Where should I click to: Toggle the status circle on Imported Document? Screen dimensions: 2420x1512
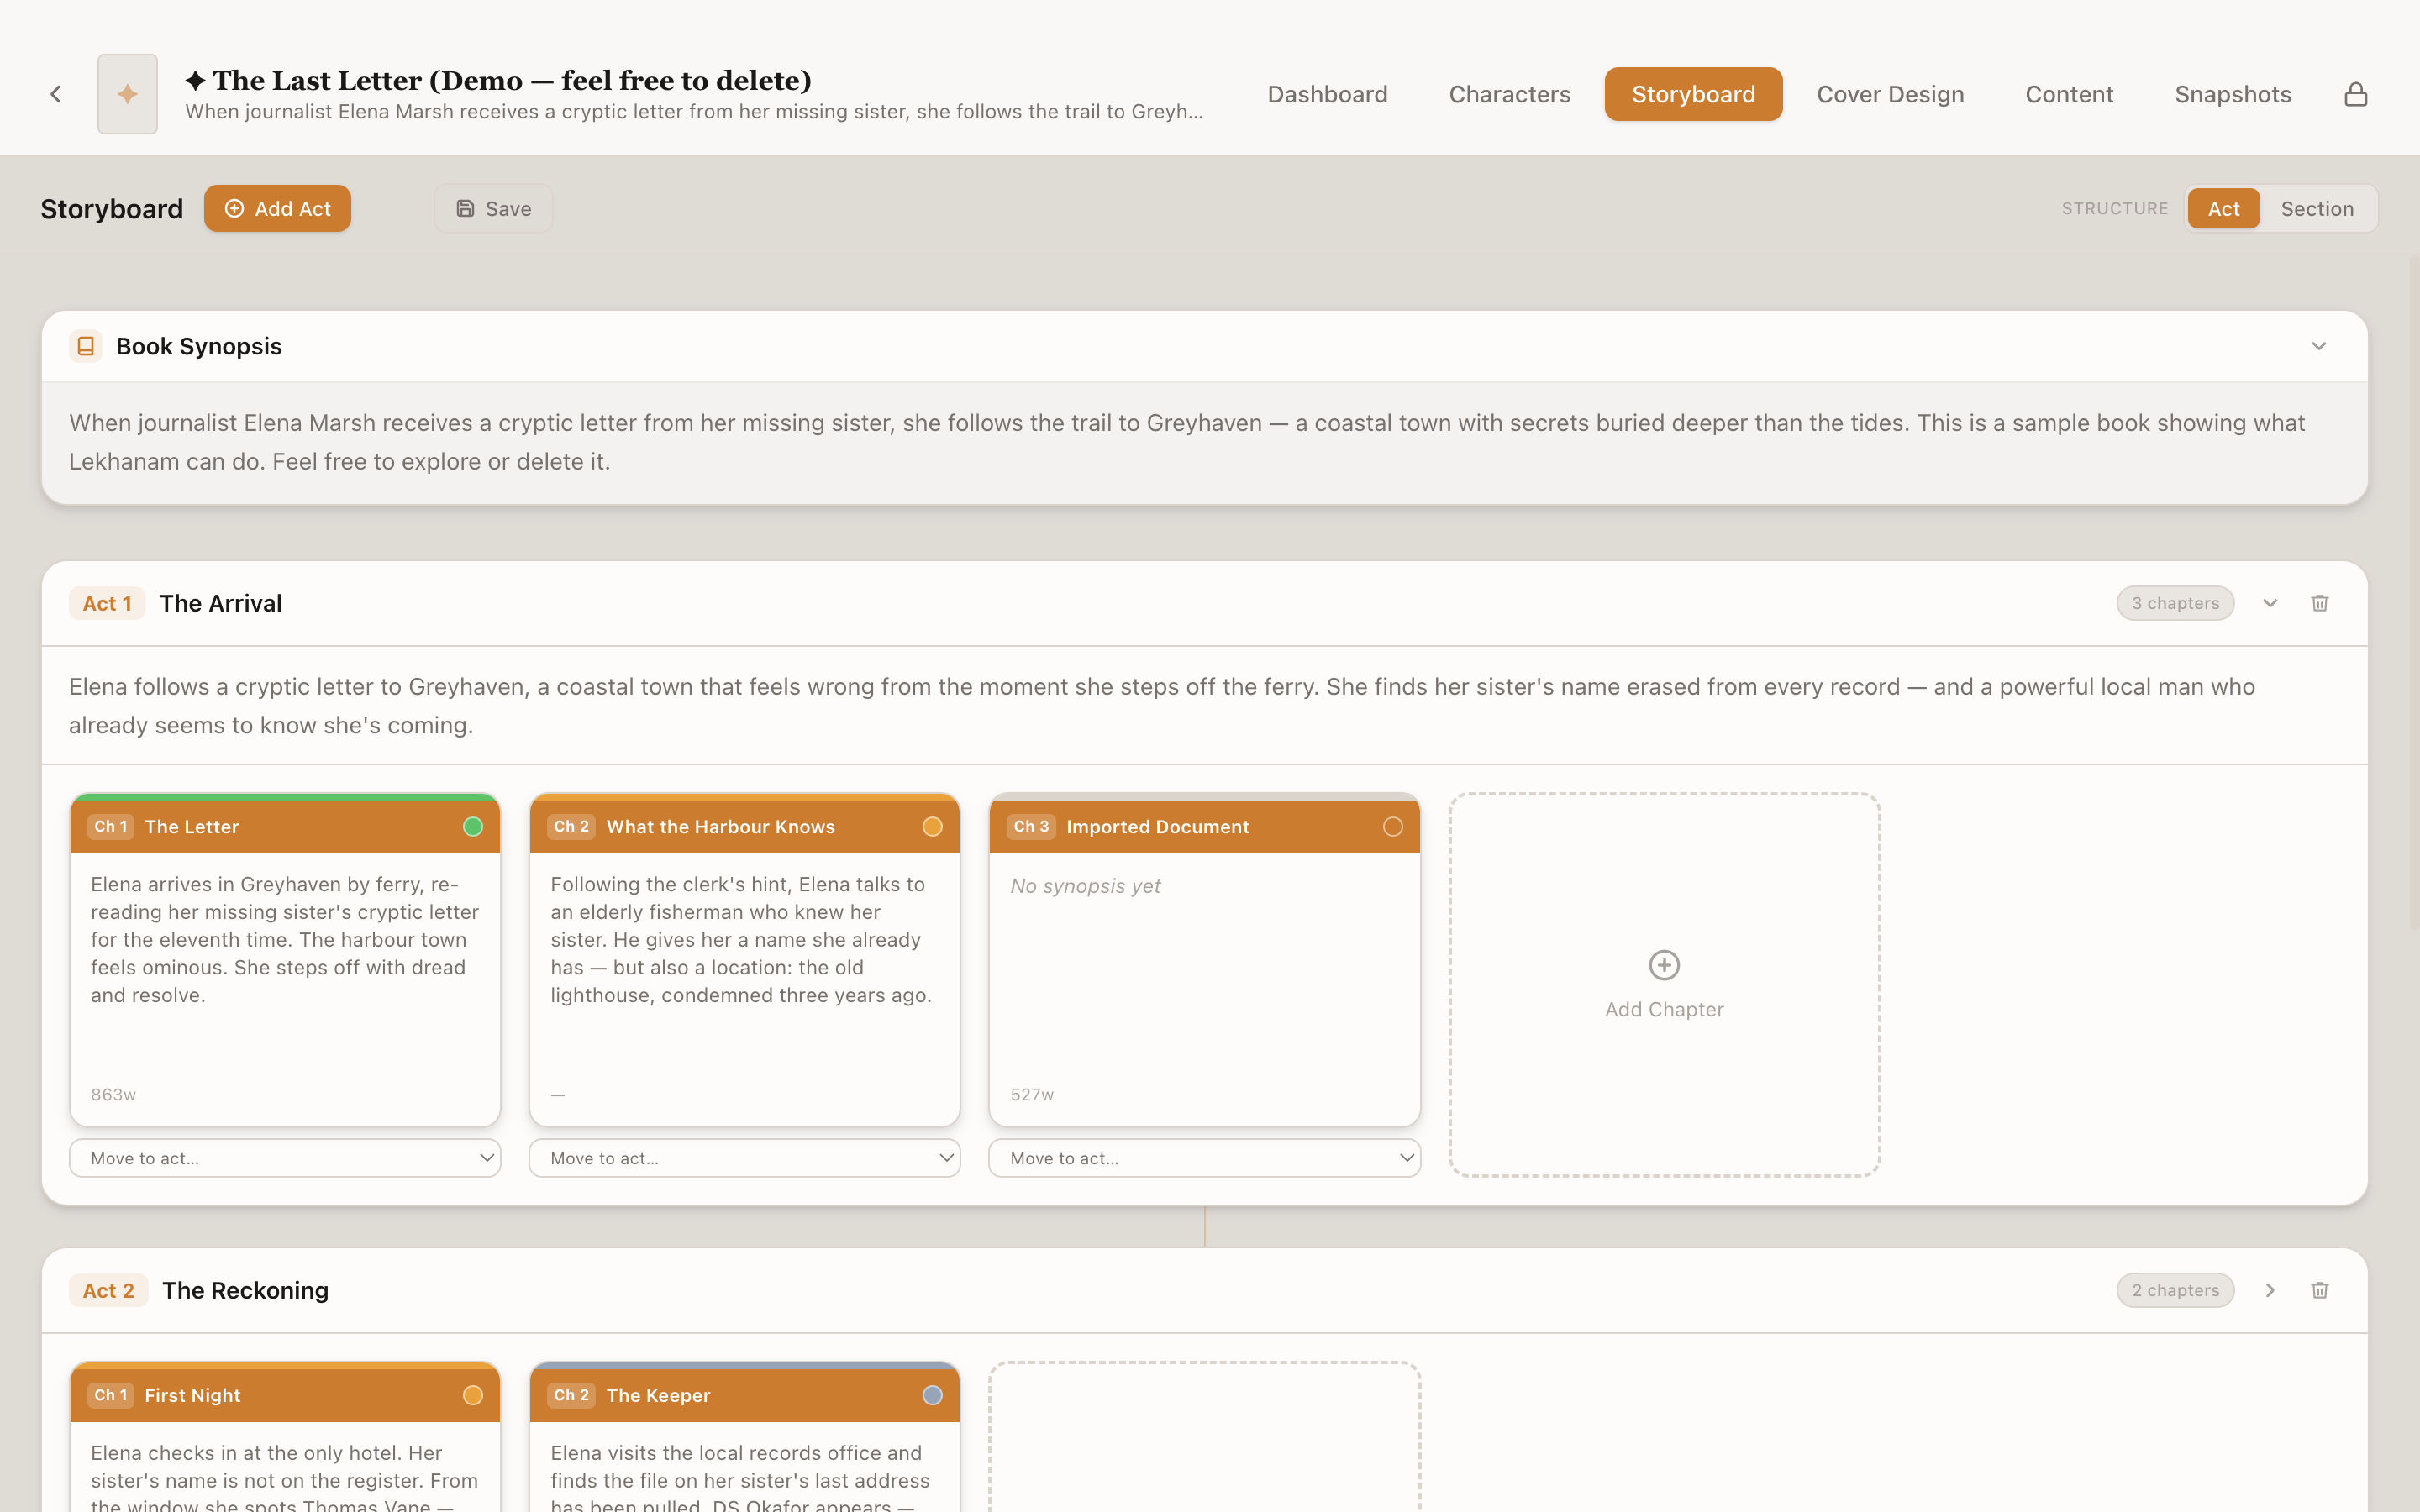(1392, 826)
